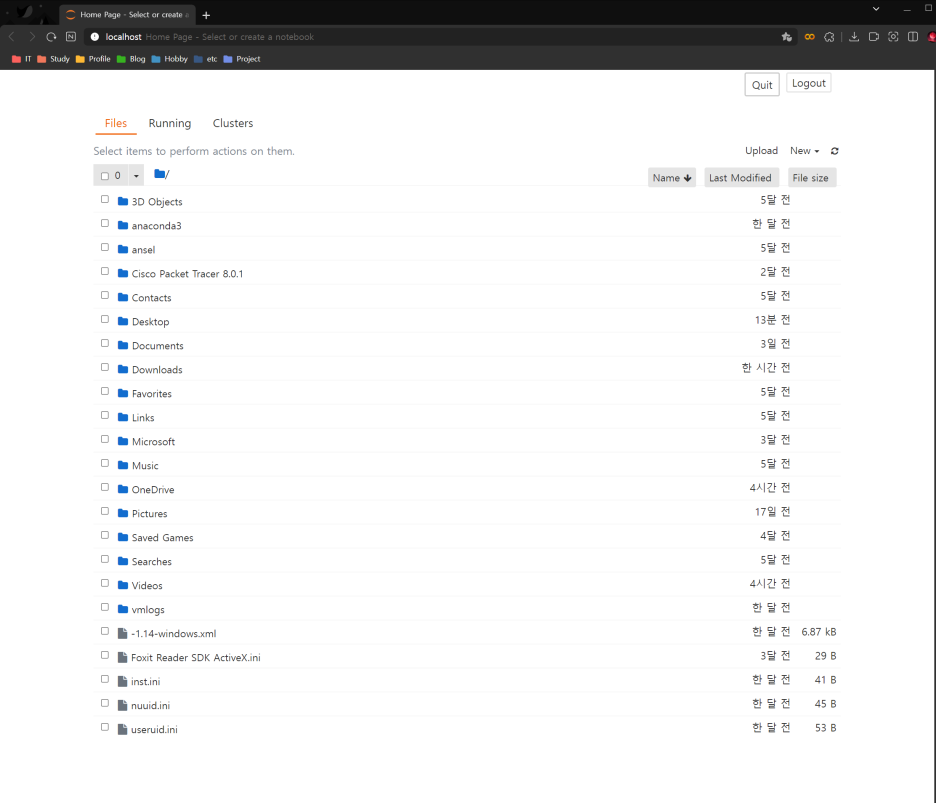Viewport: 936px width, 803px height.
Task: Click the root folder breadcrumb icon
Action: pos(159,174)
